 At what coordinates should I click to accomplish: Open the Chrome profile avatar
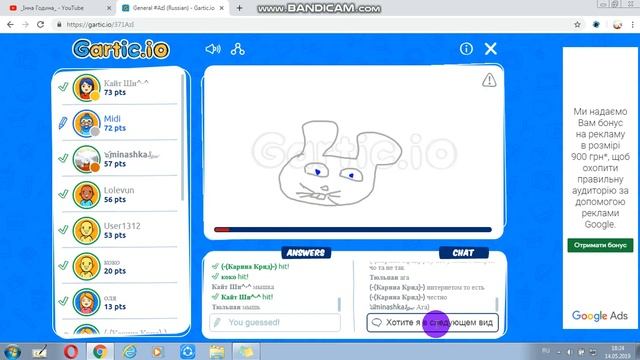(x=617, y=24)
